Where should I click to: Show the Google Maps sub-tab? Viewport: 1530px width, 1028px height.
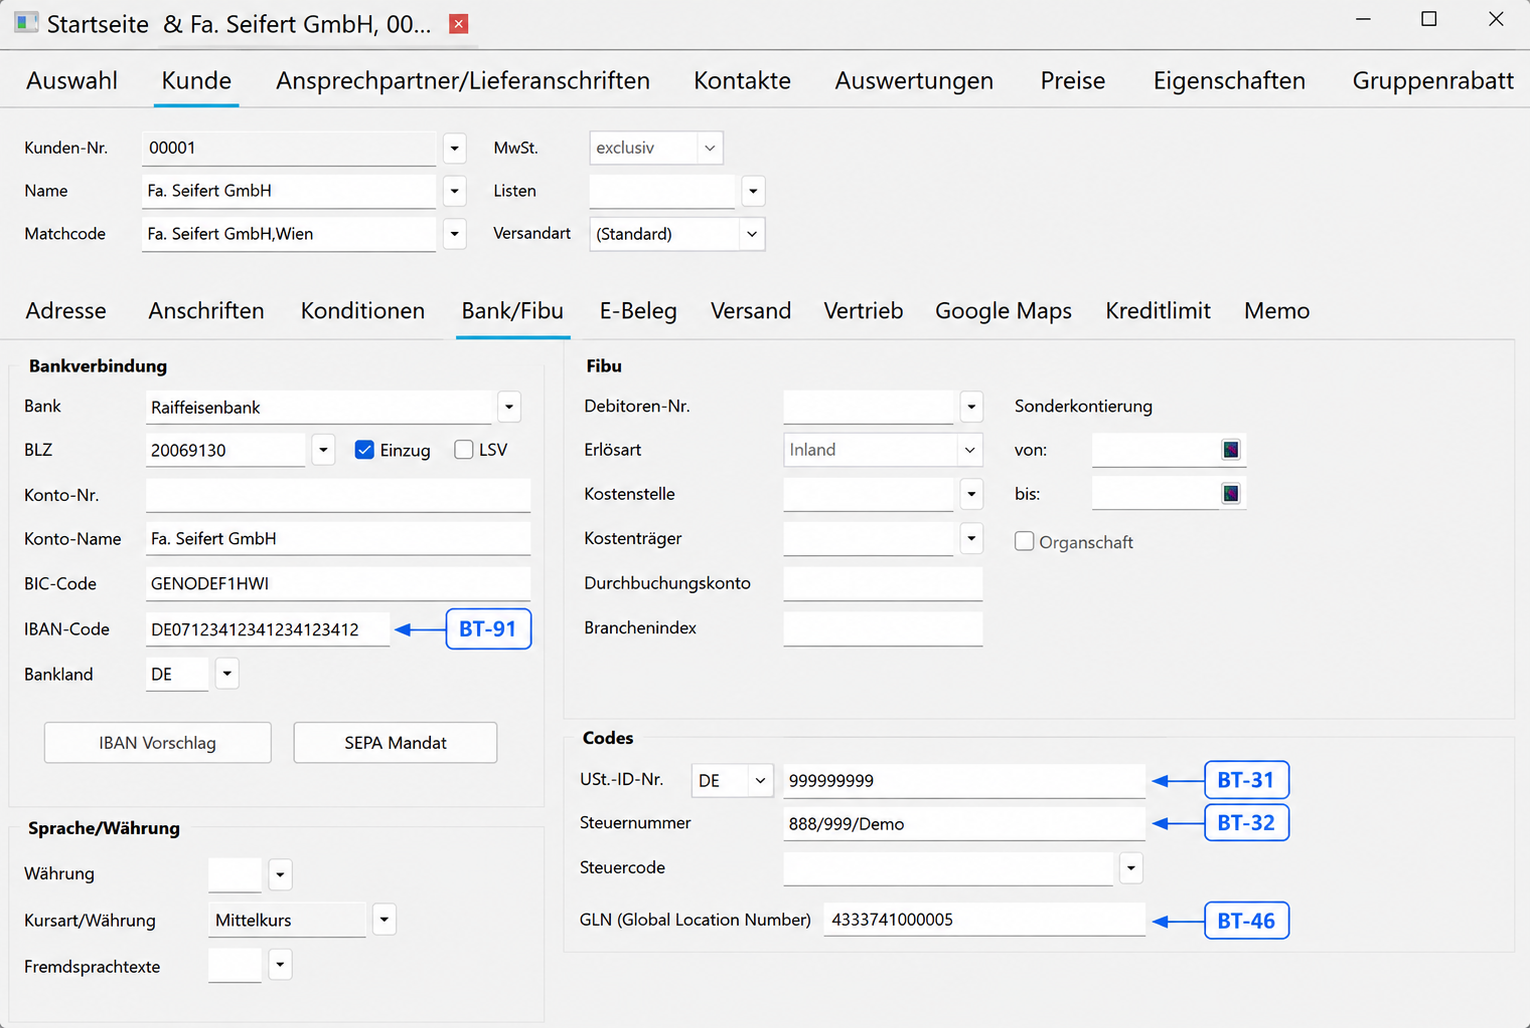1003,311
